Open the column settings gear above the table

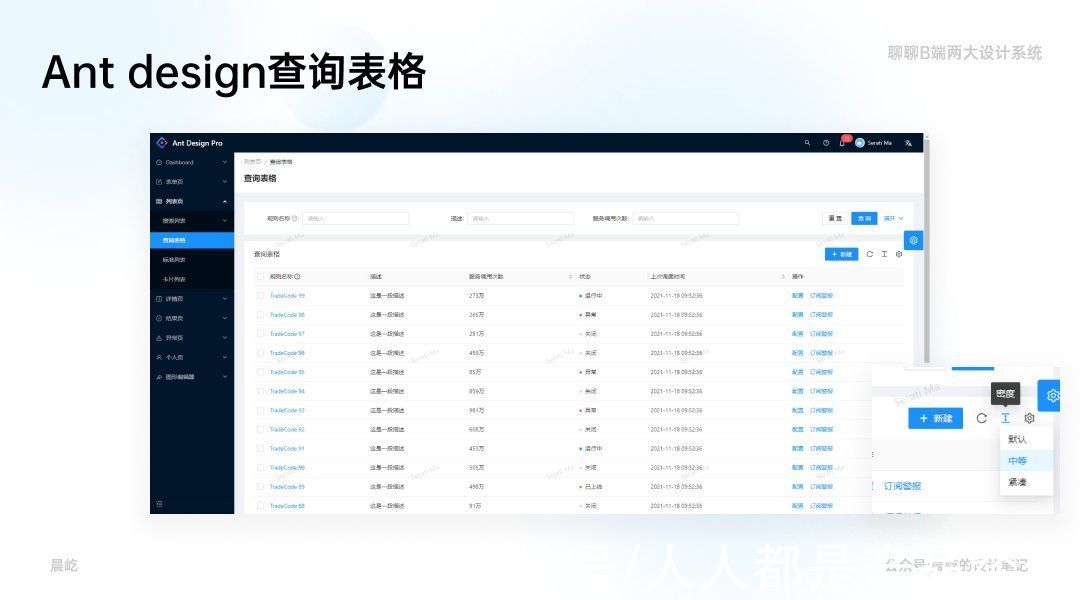coord(898,254)
